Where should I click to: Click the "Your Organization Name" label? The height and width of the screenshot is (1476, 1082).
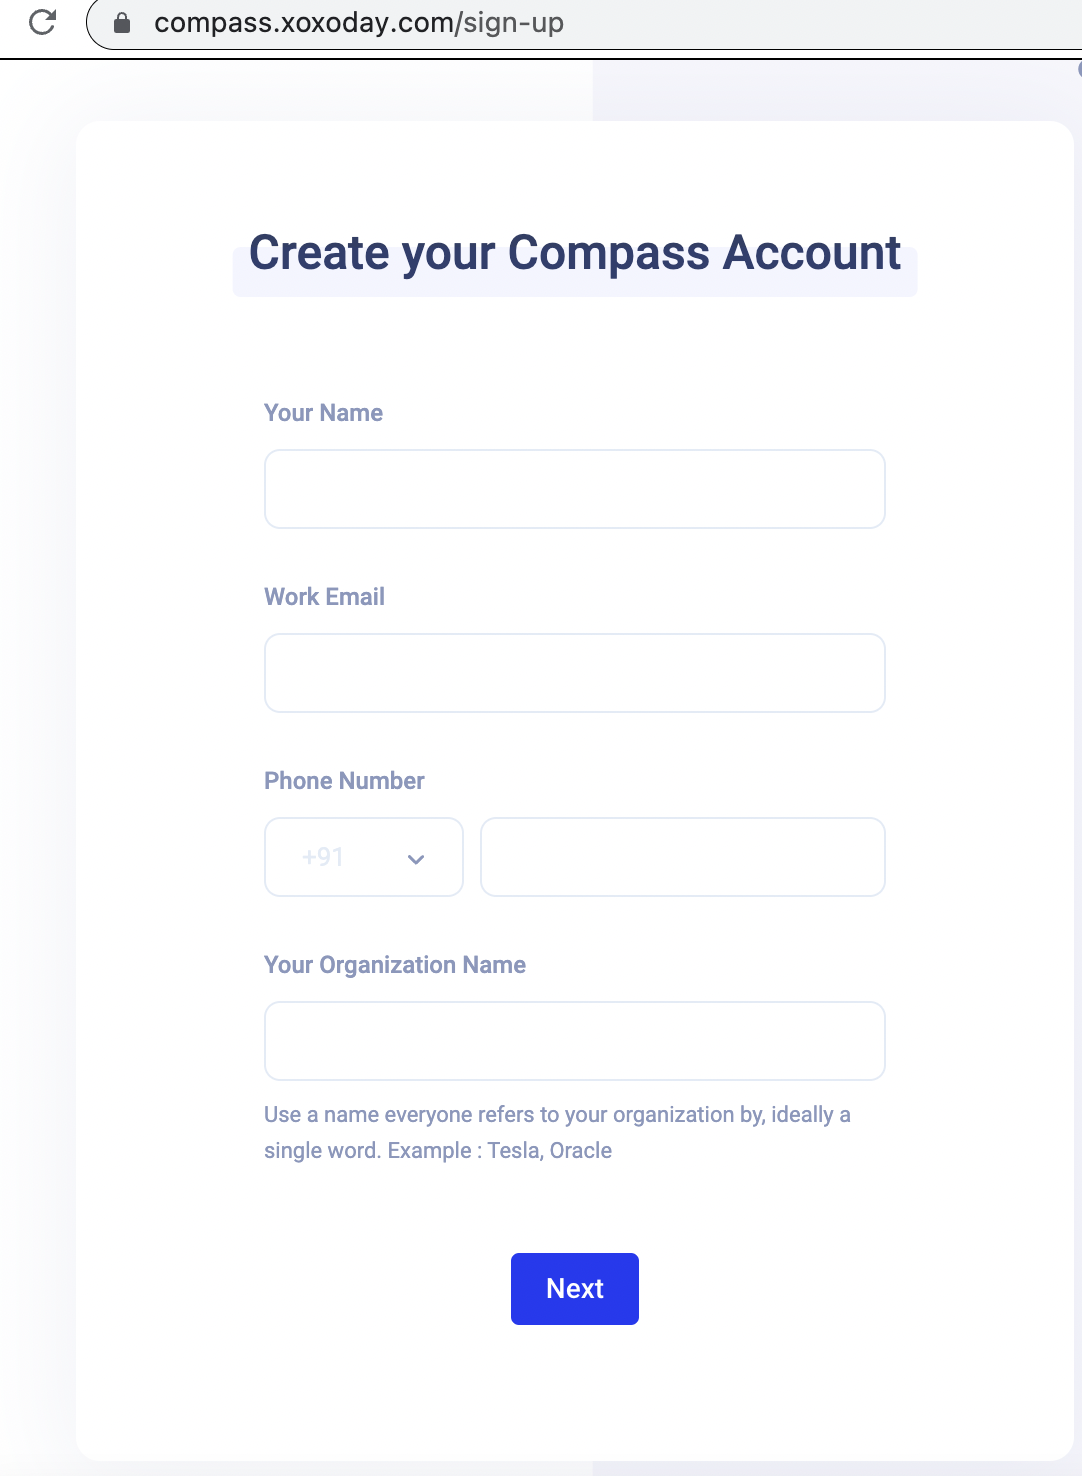tap(394, 965)
